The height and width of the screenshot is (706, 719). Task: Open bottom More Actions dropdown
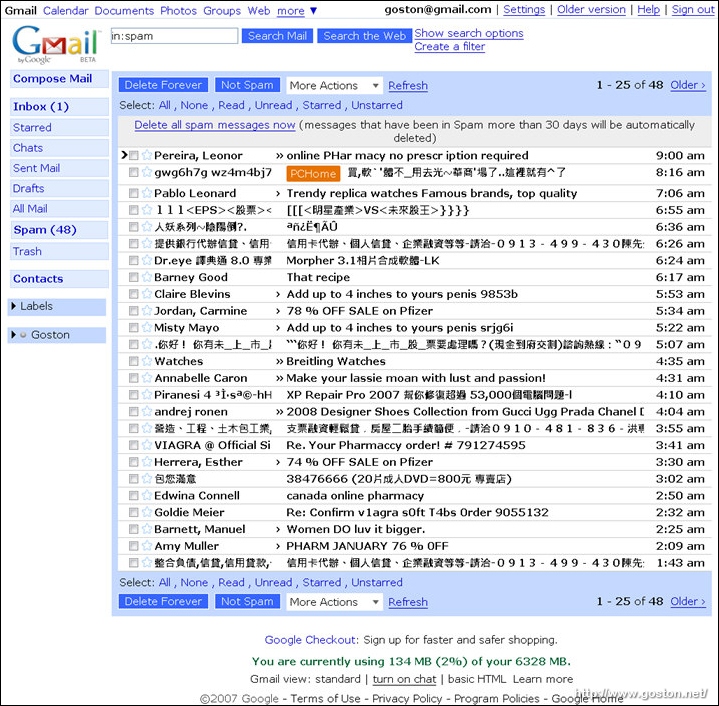click(x=334, y=601)
